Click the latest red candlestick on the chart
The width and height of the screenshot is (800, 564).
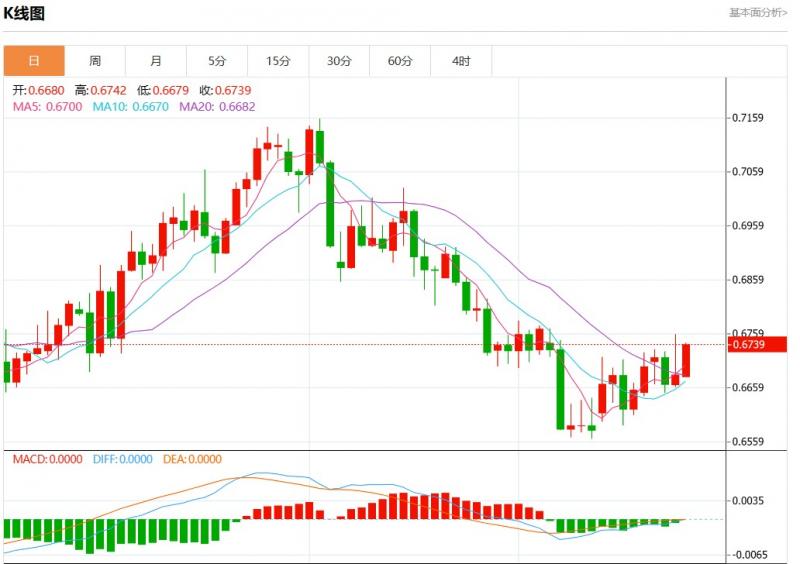686,360
